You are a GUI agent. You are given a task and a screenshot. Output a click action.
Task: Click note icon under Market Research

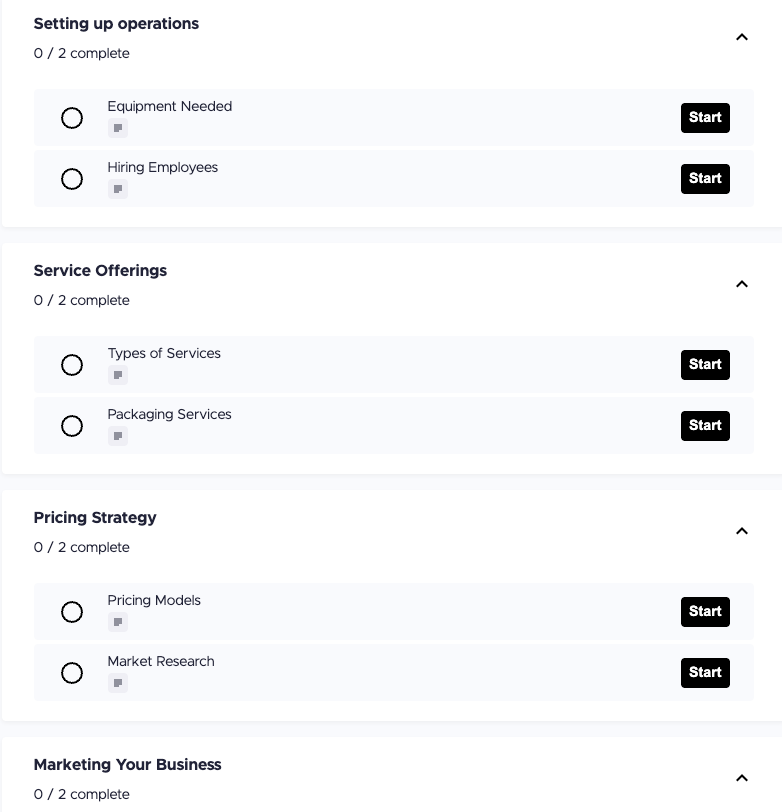[118, 684]
